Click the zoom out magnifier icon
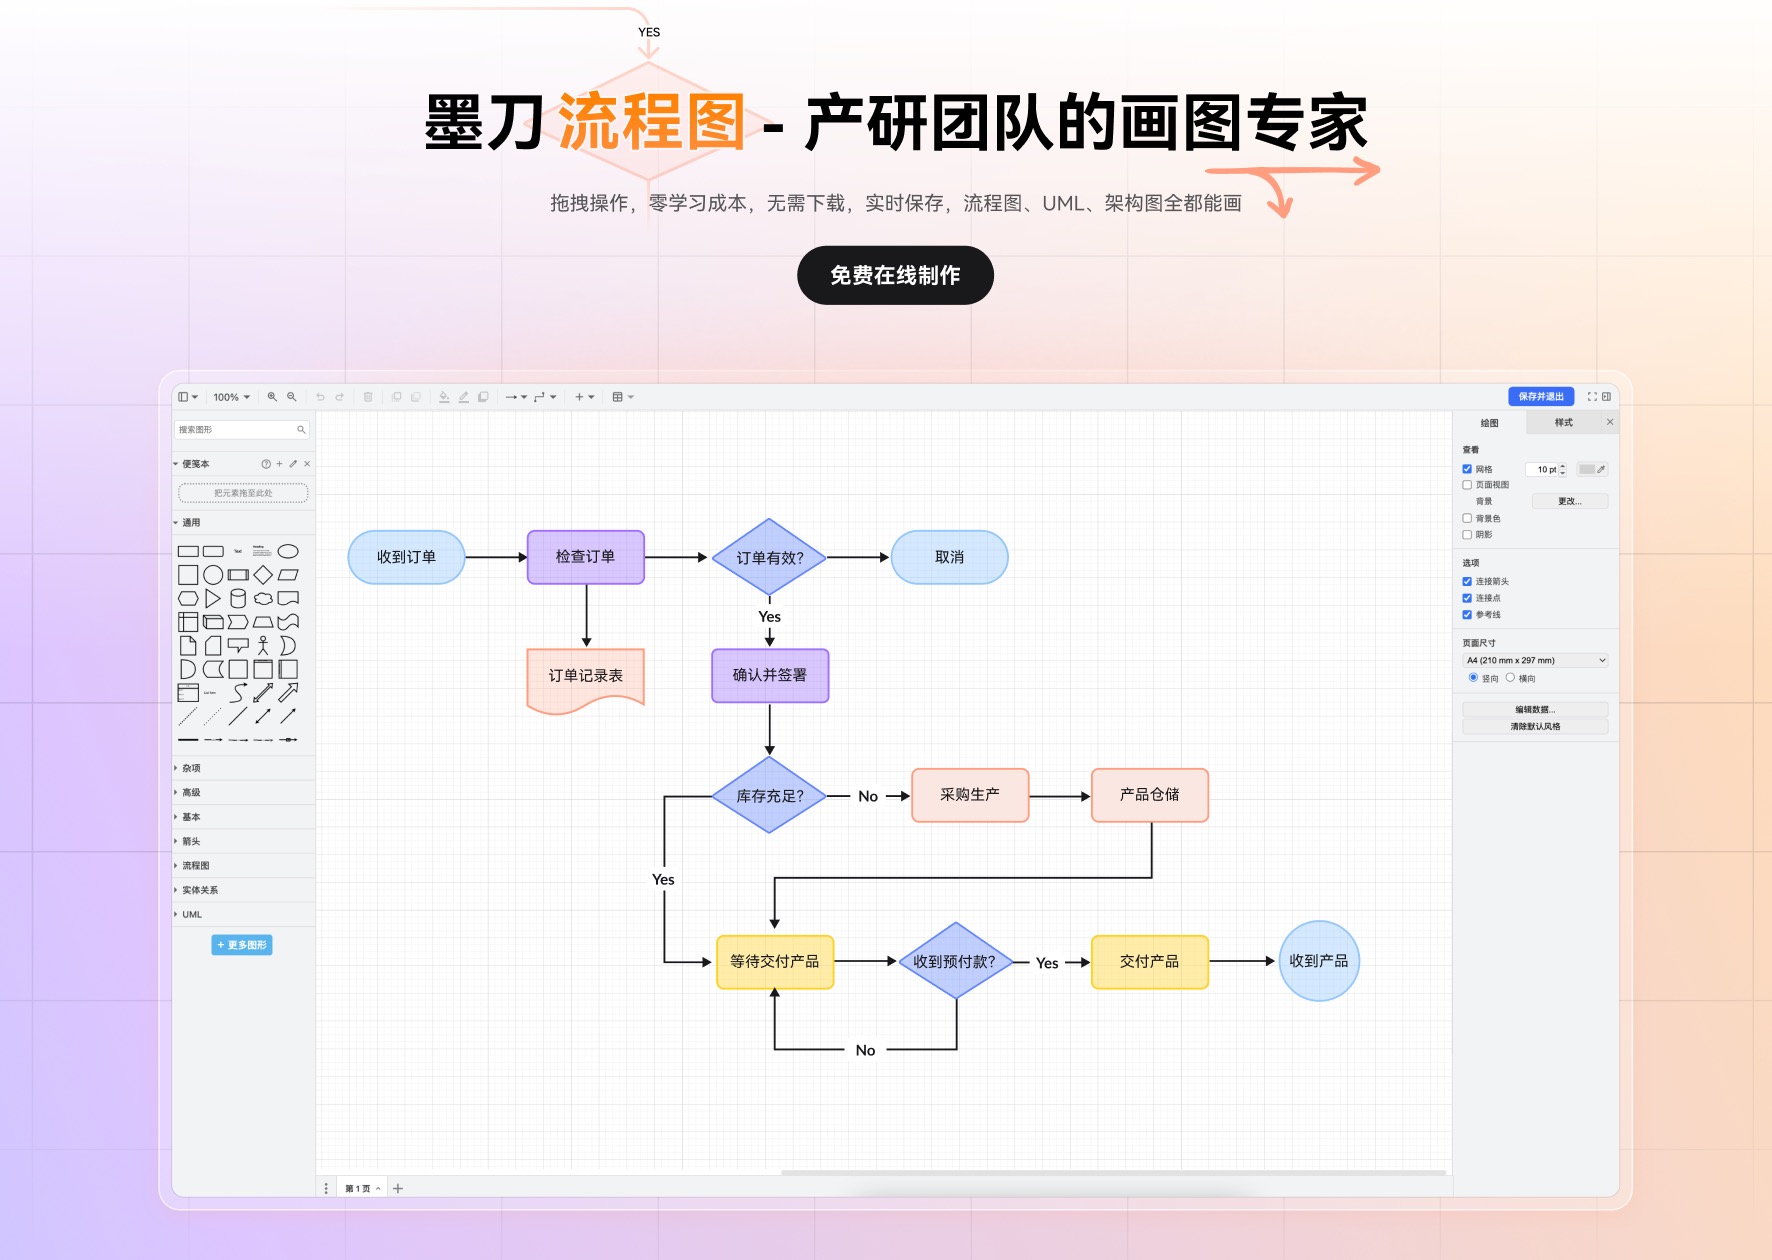1772x1260 pixels. tap(292, 397)
